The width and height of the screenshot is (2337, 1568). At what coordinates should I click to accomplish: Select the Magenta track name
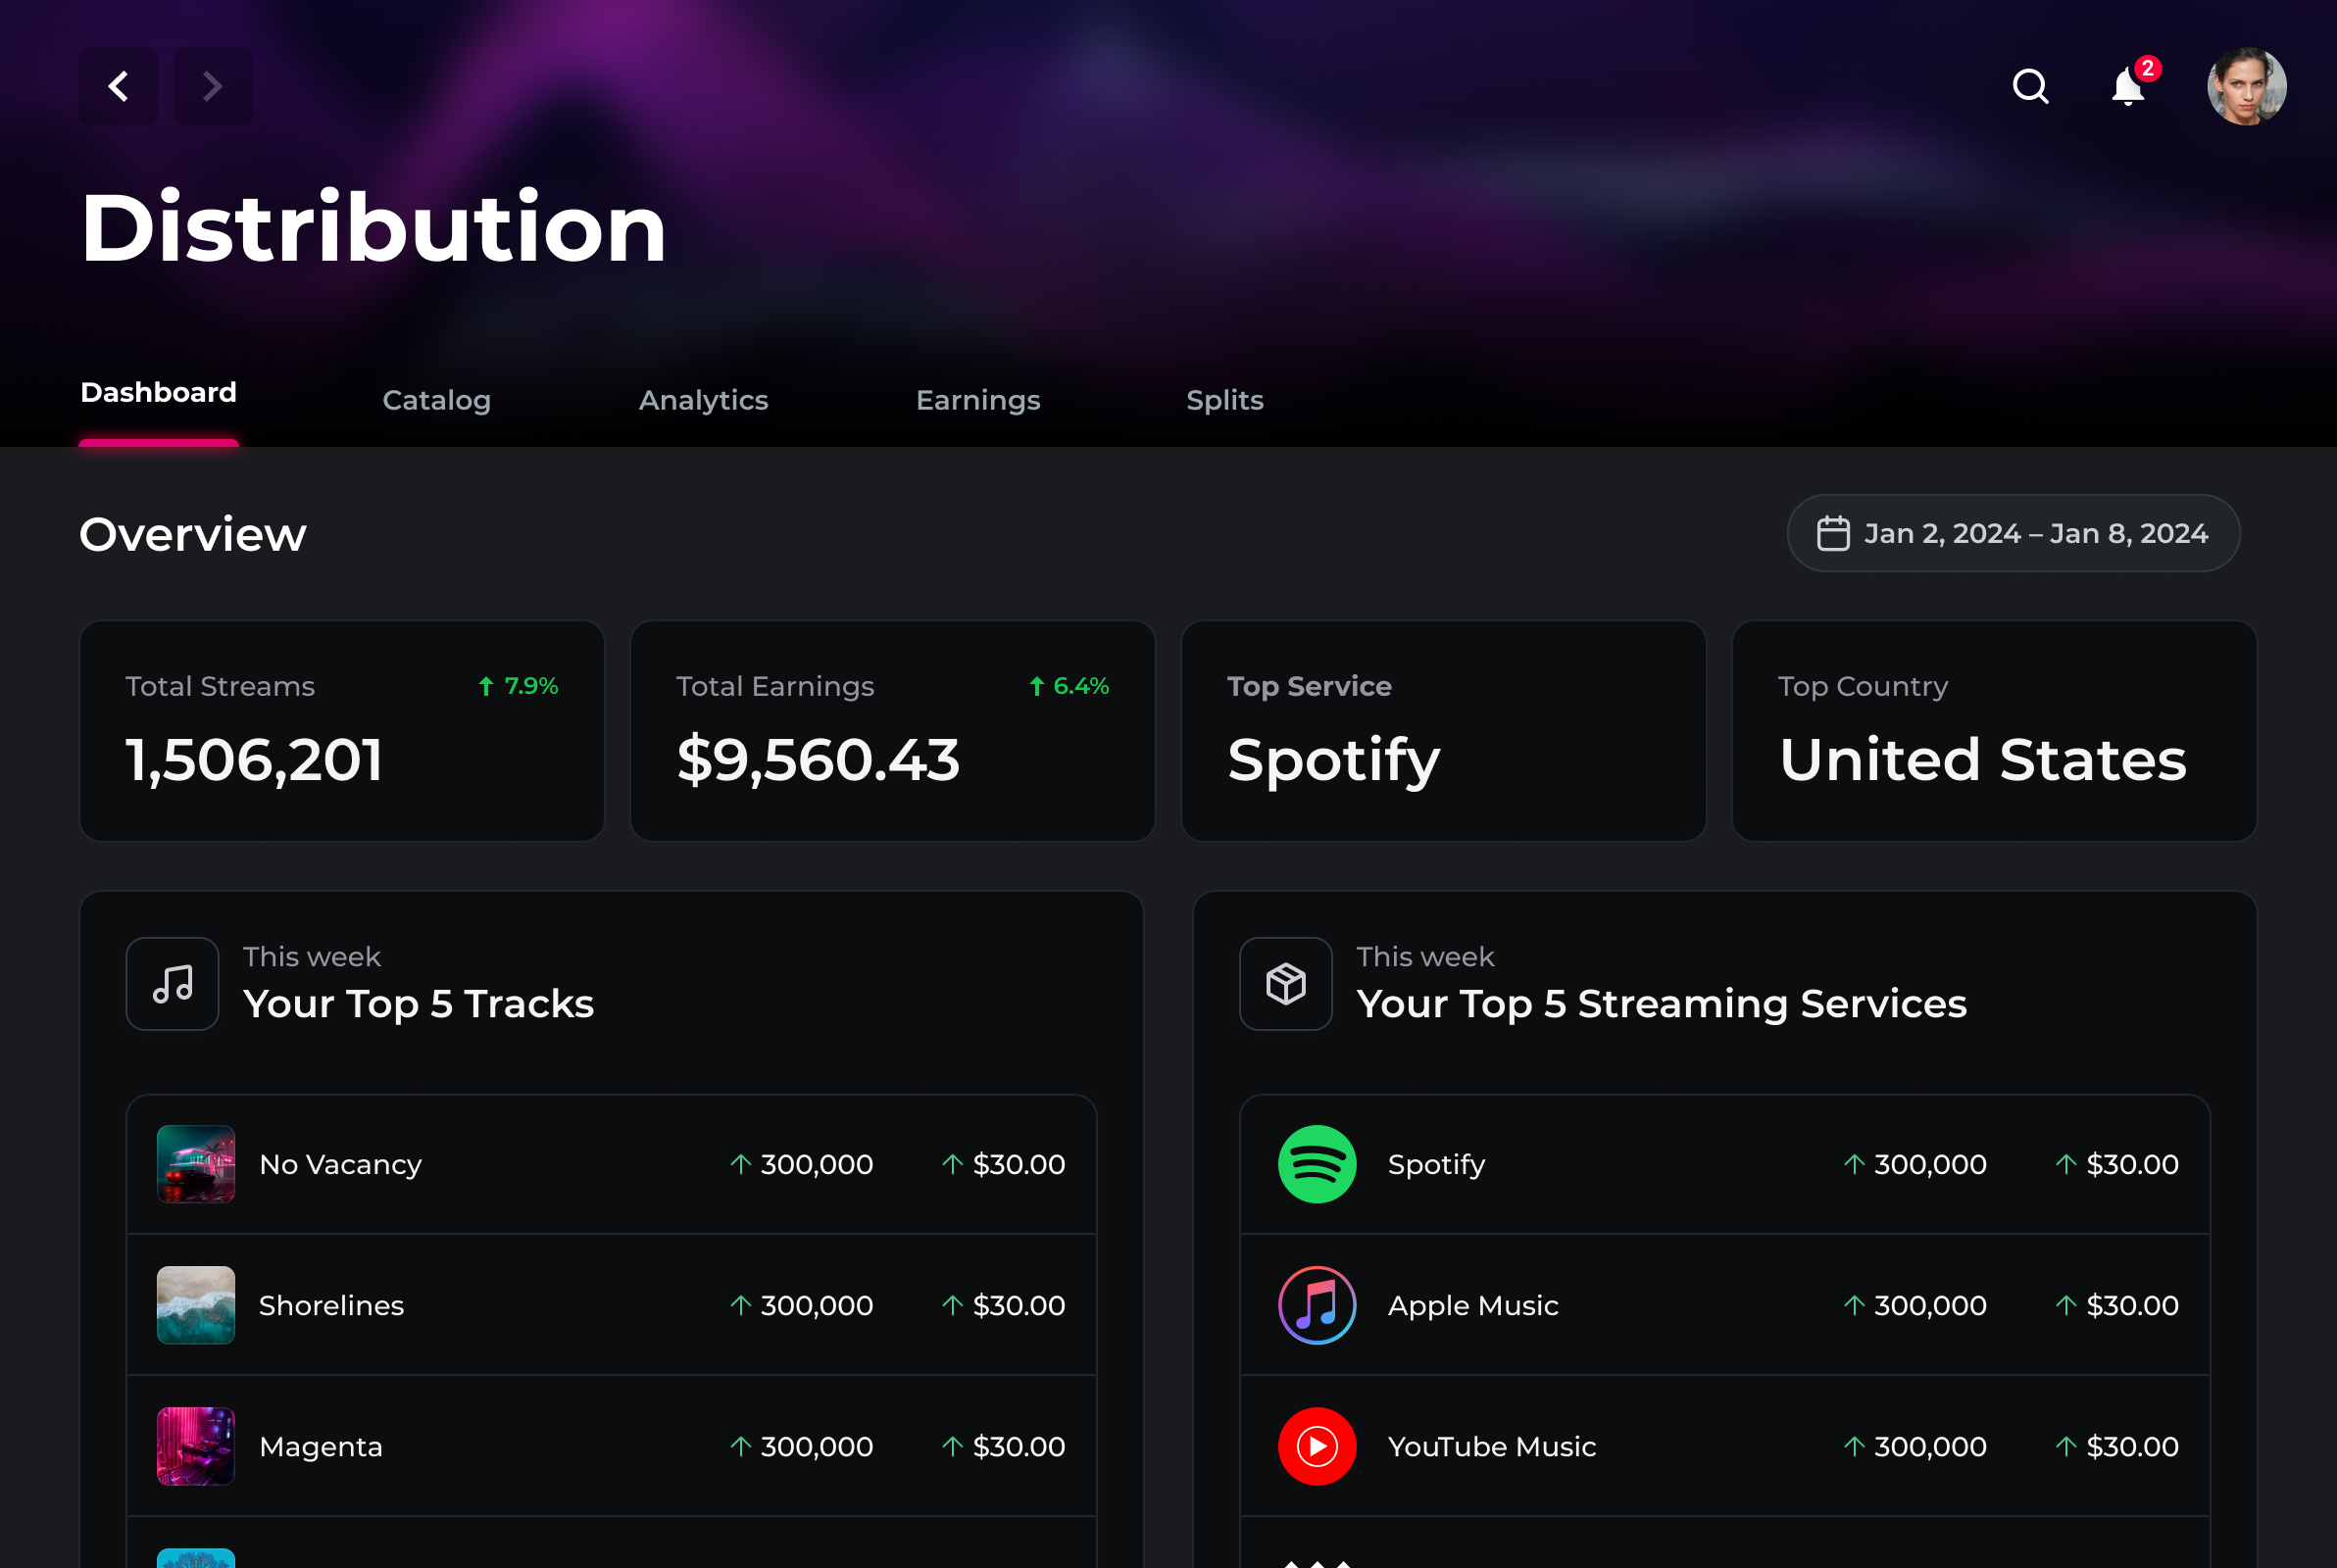pyautogui.click(x=320, y=1446)
